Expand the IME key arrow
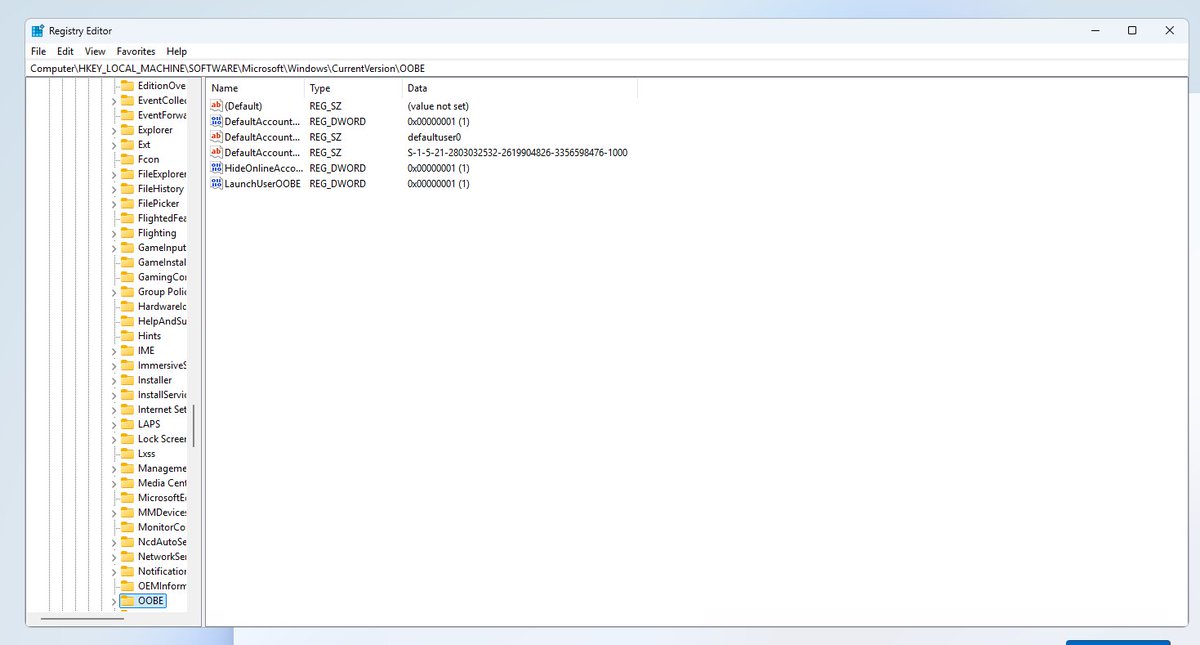 point(113,351)
